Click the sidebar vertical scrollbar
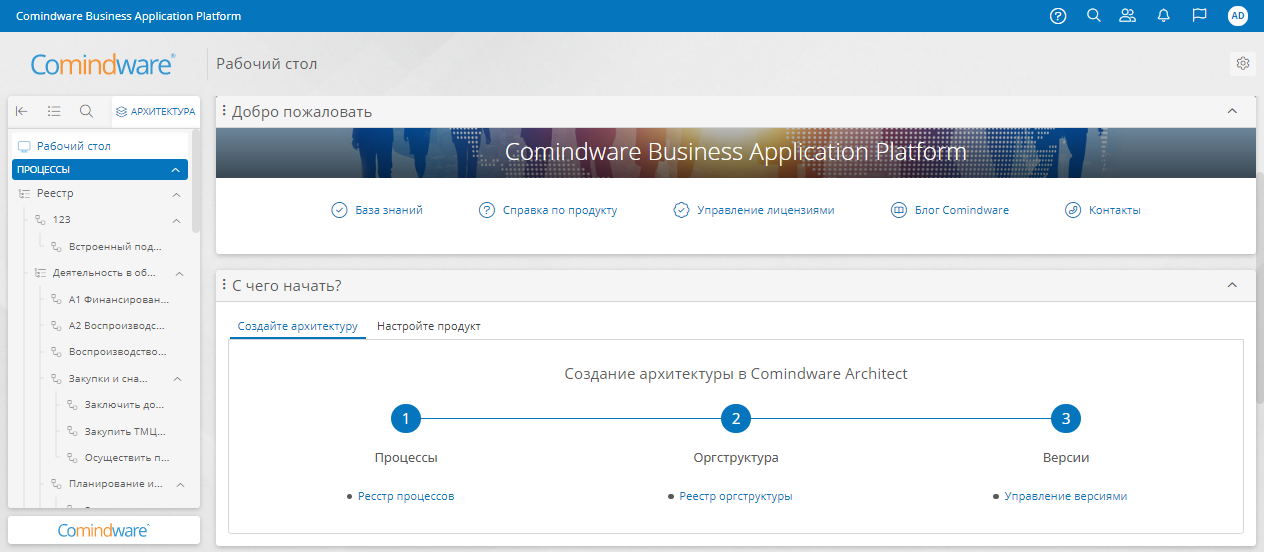The image size is (1264, 552). click(x=196, y=182)
